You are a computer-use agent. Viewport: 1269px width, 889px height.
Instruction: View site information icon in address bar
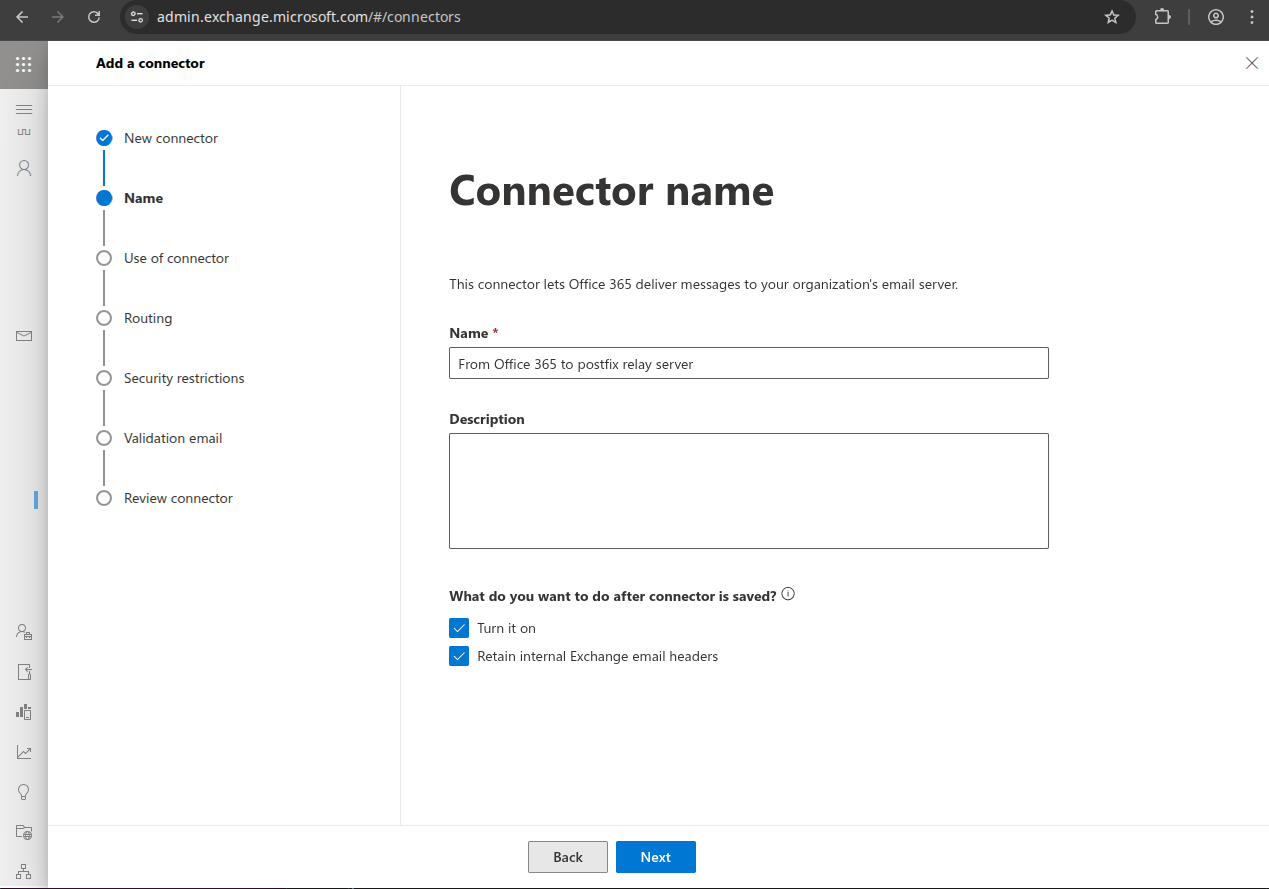pyautogui.click(x=138, y=17)
